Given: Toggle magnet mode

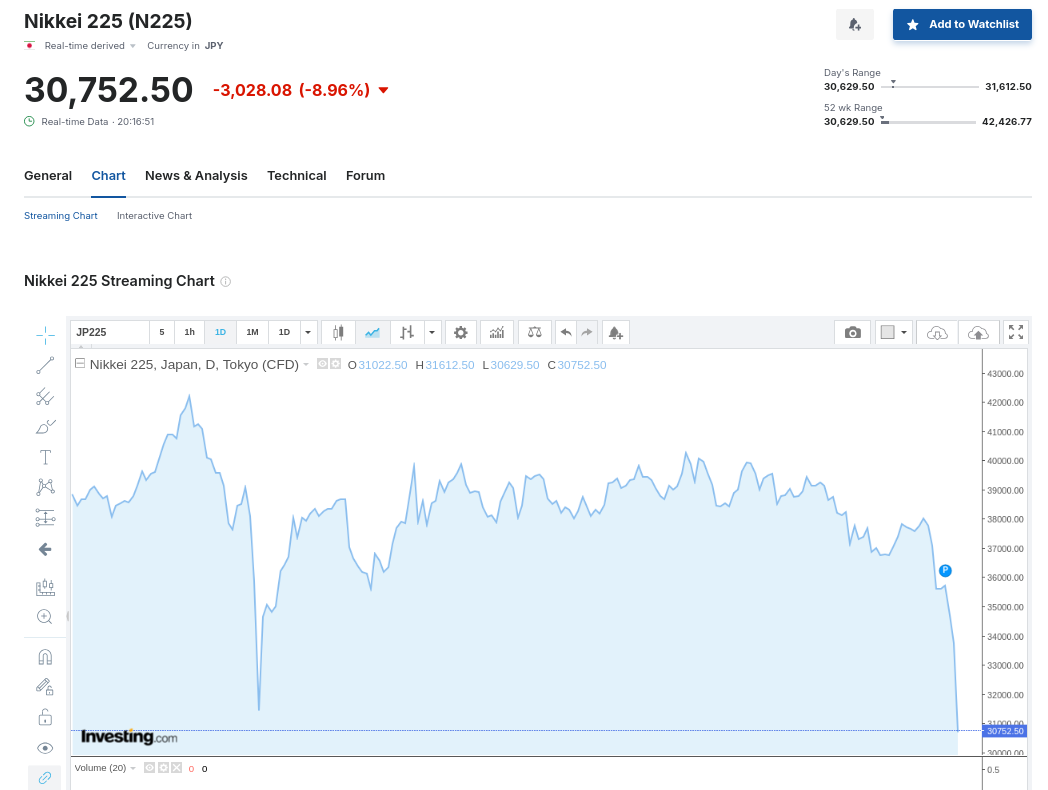Looking at the screenshot, I should click(x=45, y=657).
